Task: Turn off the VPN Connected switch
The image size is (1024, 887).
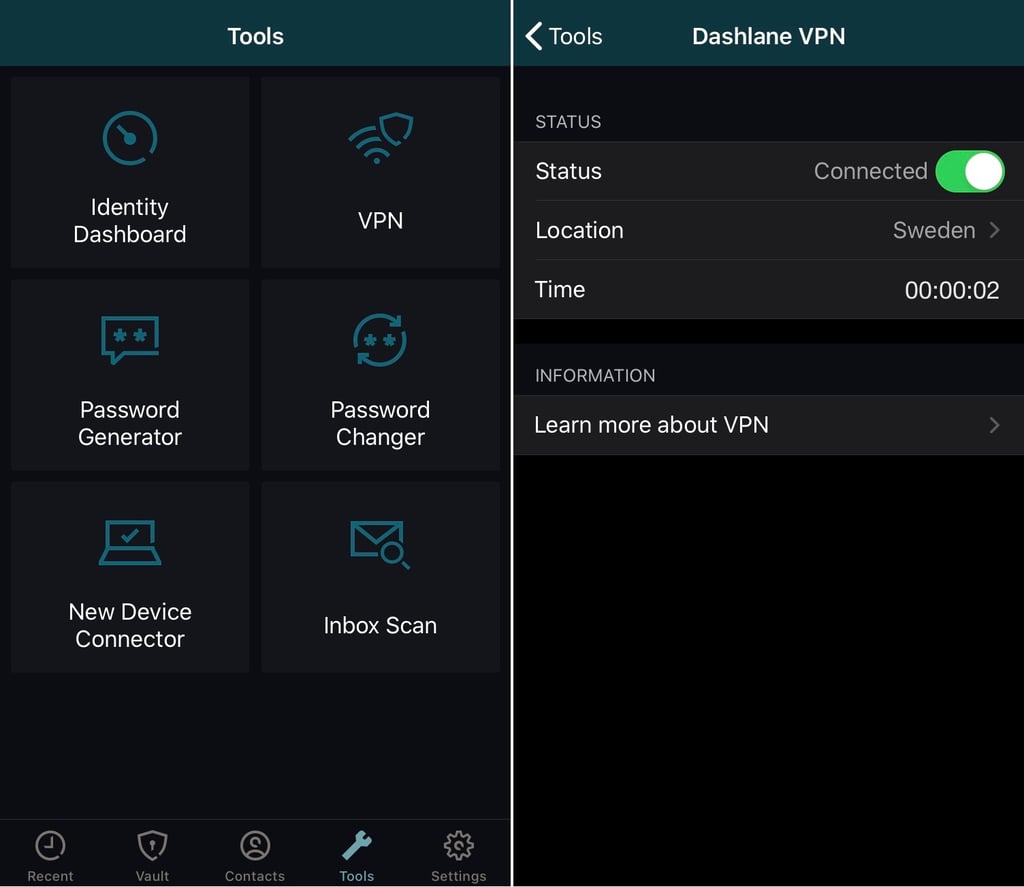Action: pyautogui.click(x=970, y=171)
